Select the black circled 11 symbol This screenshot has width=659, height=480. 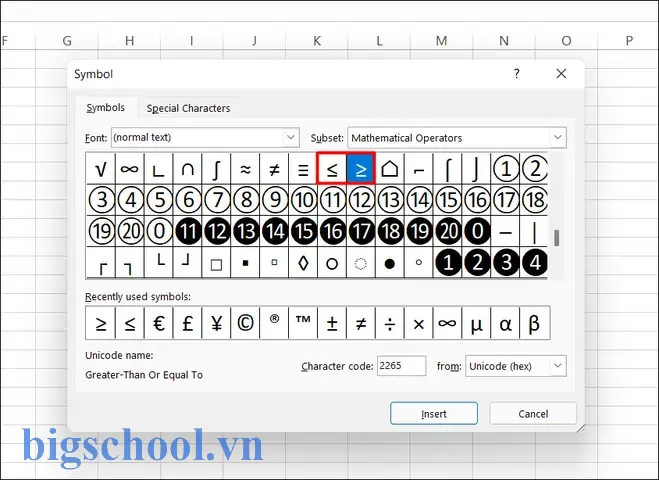187,232
